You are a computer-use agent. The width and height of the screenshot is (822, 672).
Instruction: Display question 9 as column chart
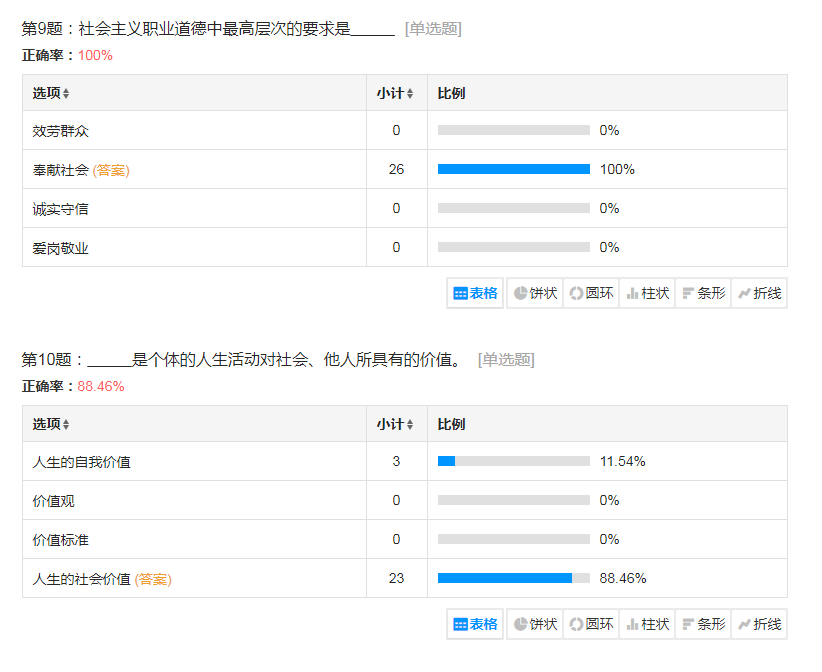tap(647, 293)
